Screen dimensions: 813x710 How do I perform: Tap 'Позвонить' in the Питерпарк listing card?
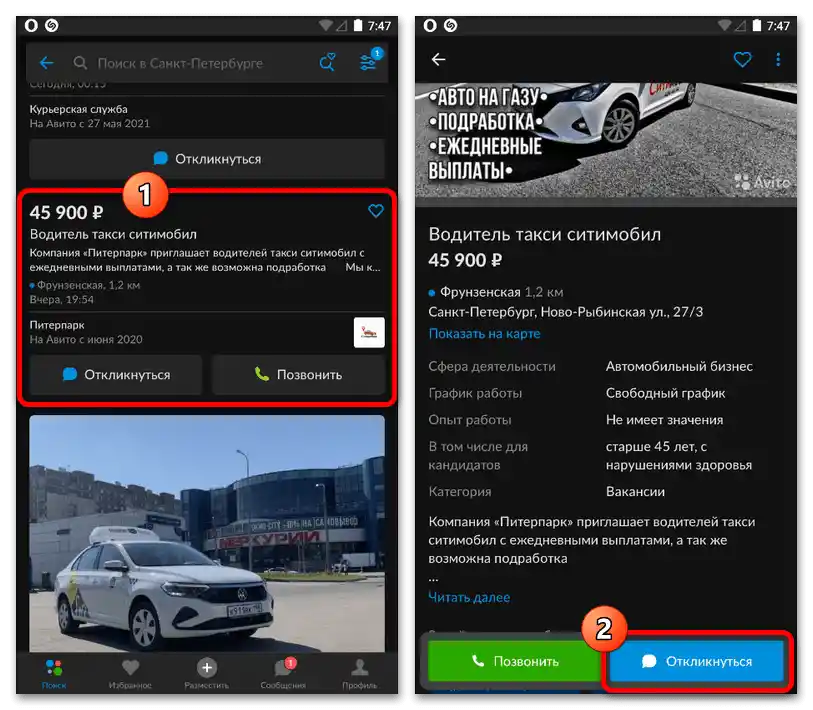(299, 374)
